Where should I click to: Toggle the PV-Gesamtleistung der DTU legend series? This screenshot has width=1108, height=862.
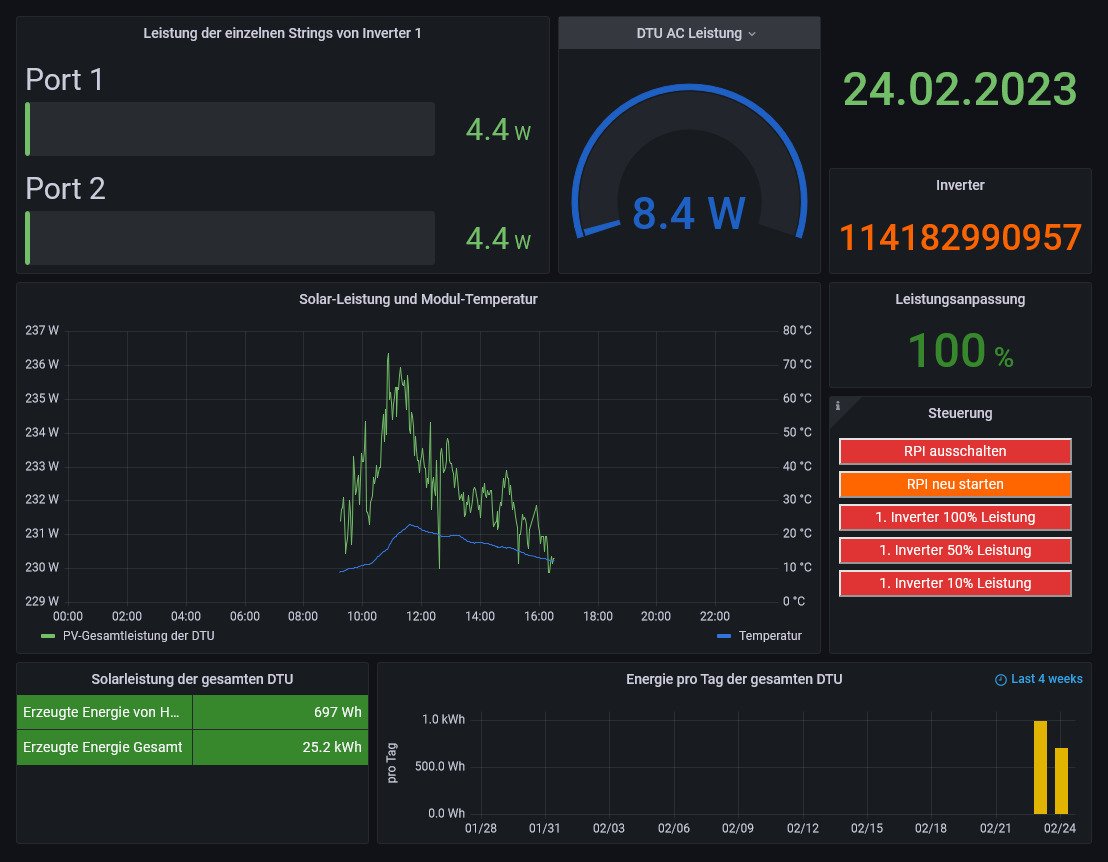point(138,636)
